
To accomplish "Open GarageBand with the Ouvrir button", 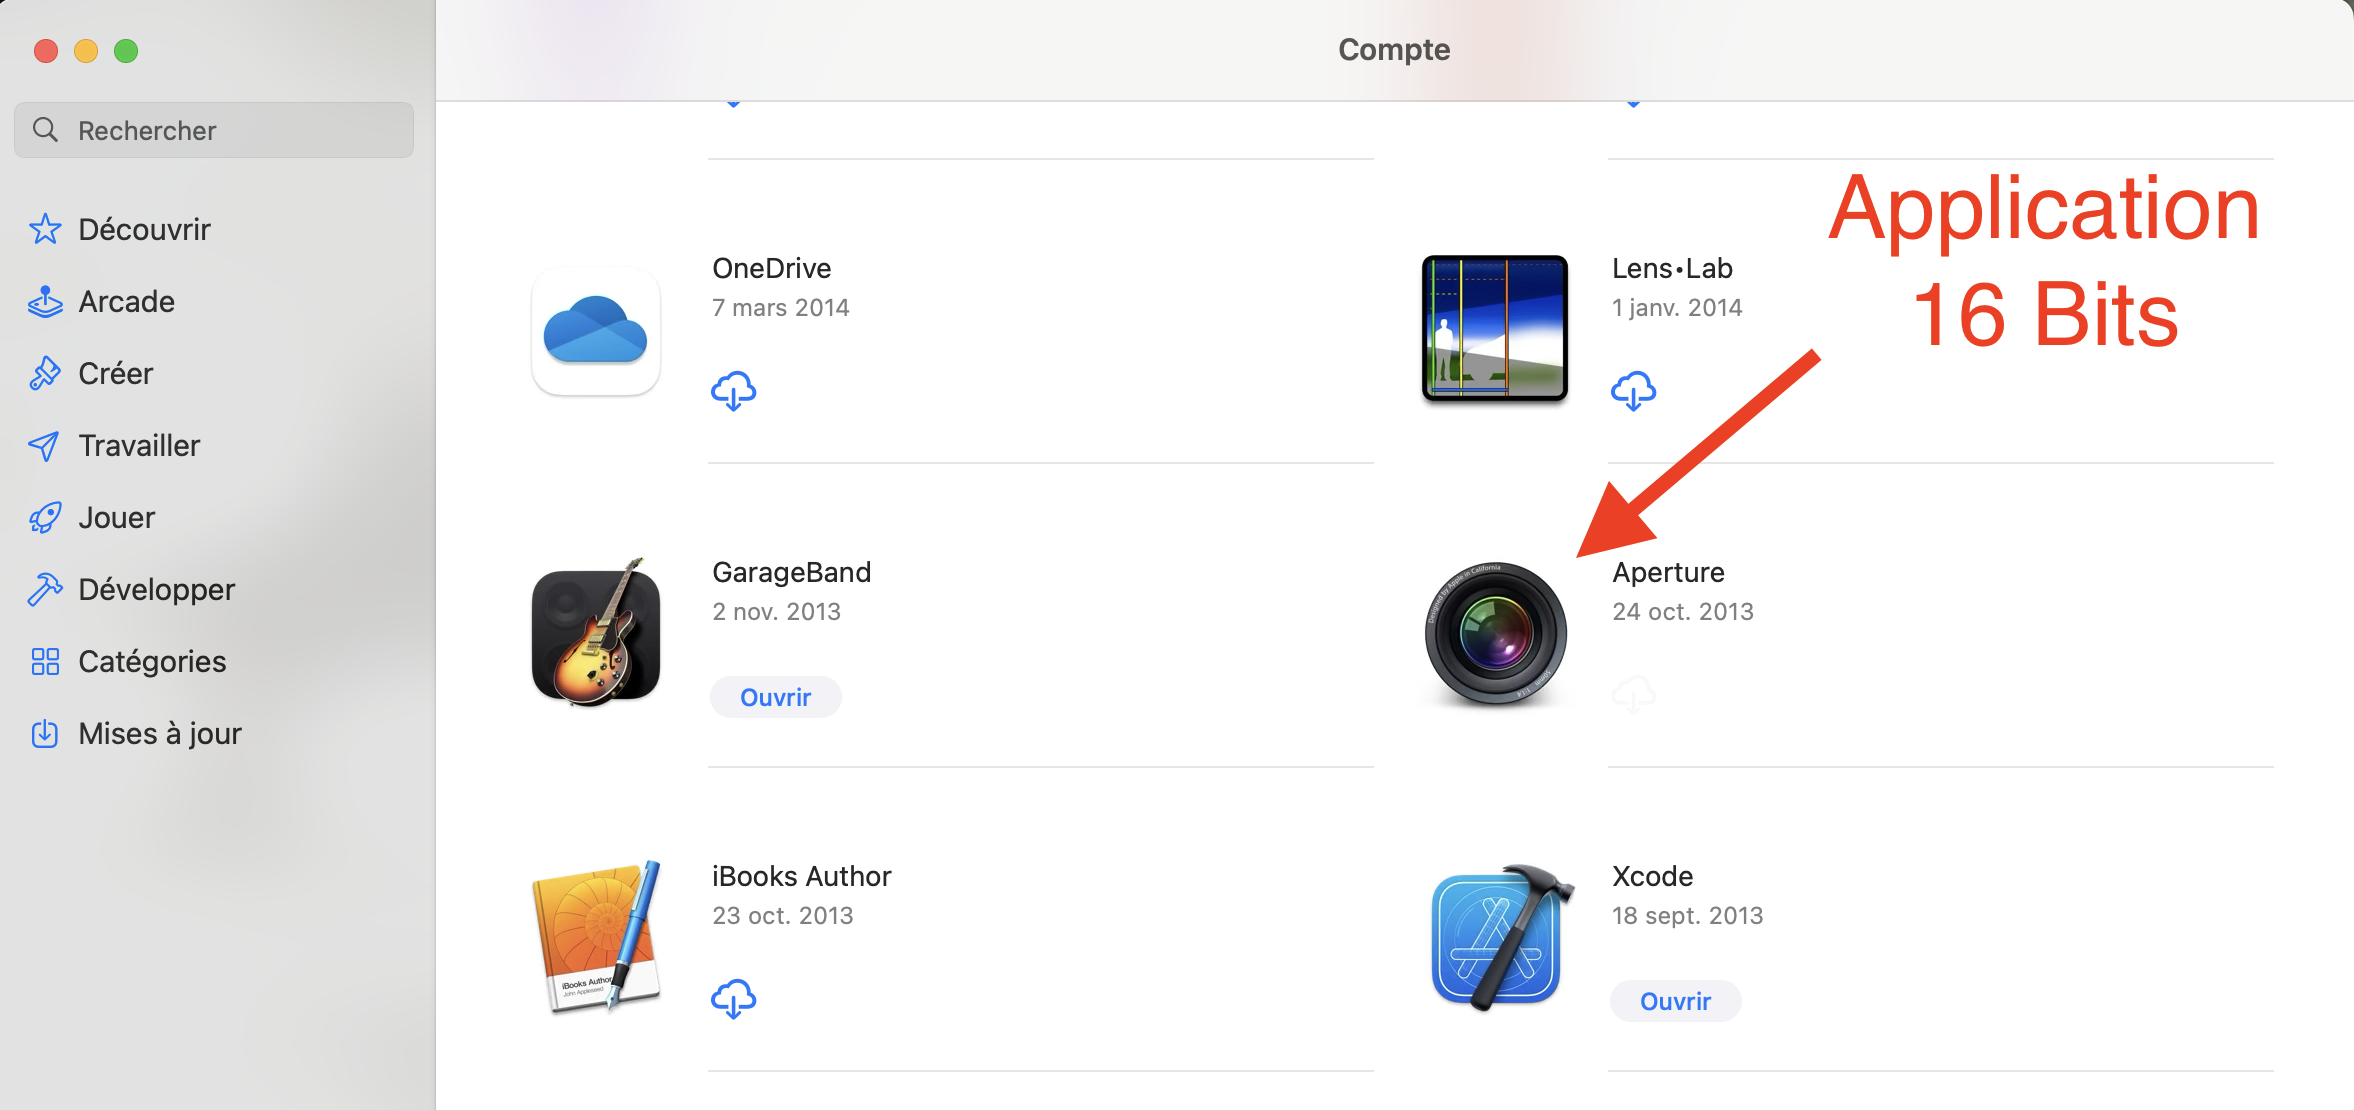I will pyautogui.click(x=775, y=697).
